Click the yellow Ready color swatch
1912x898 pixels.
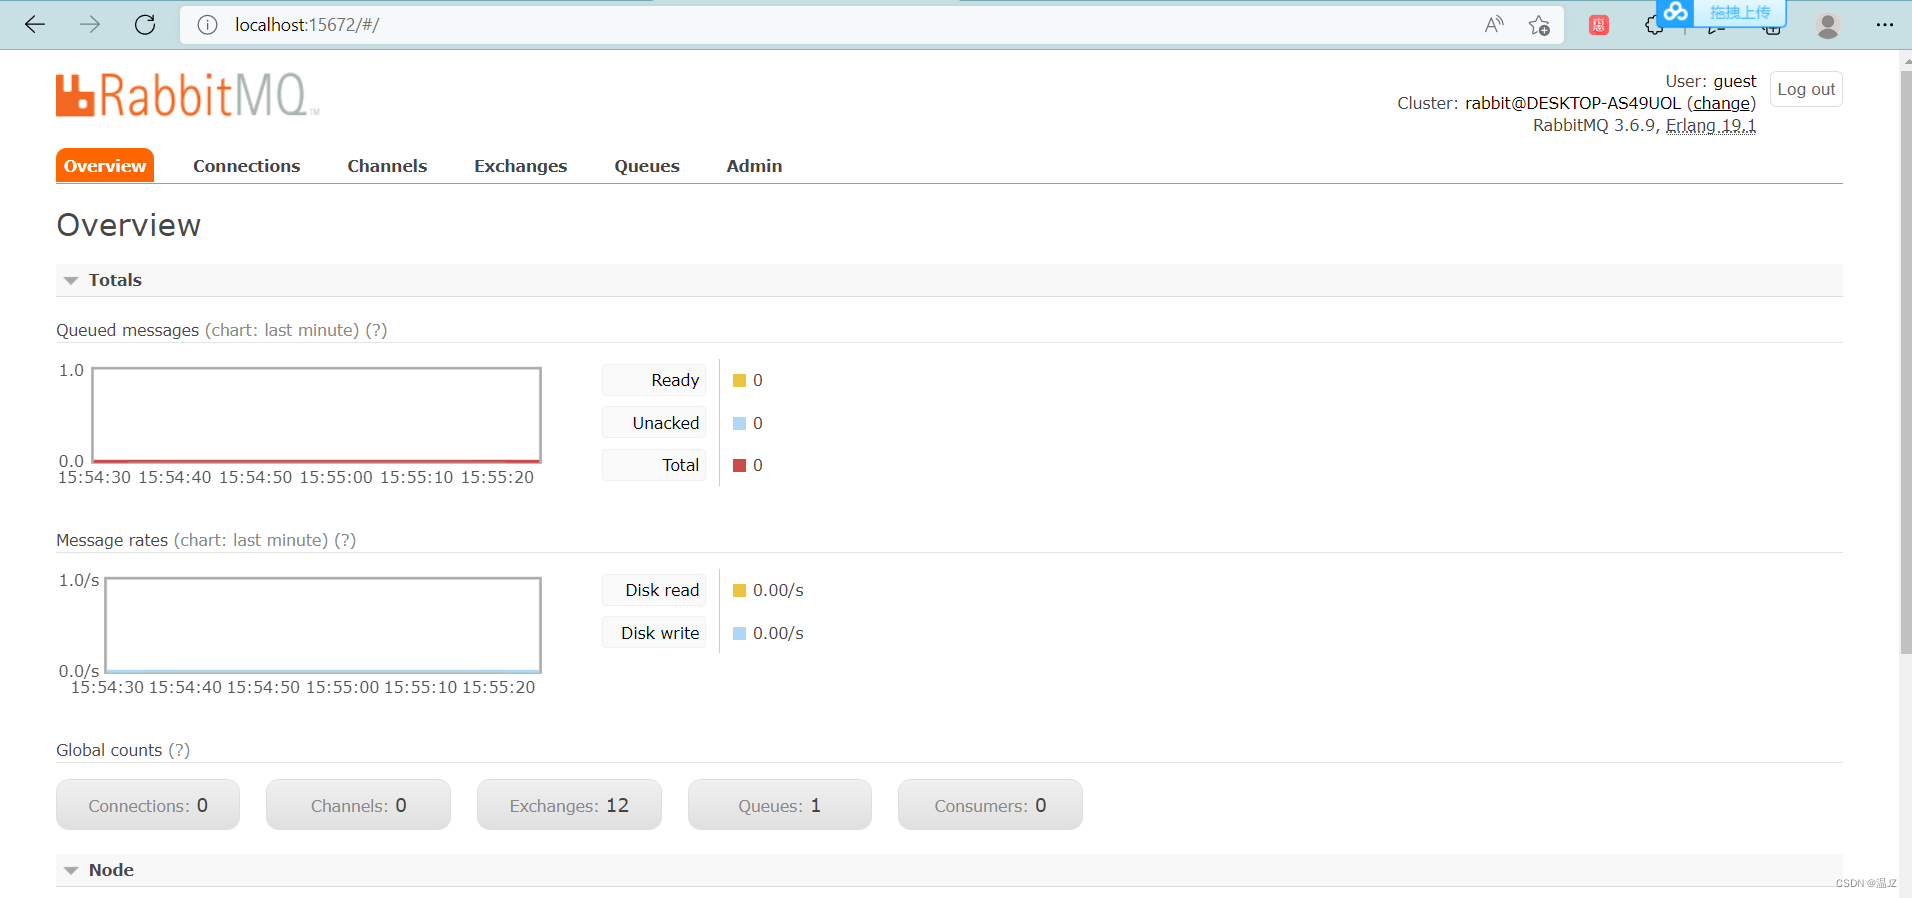[x=740, y=380]
